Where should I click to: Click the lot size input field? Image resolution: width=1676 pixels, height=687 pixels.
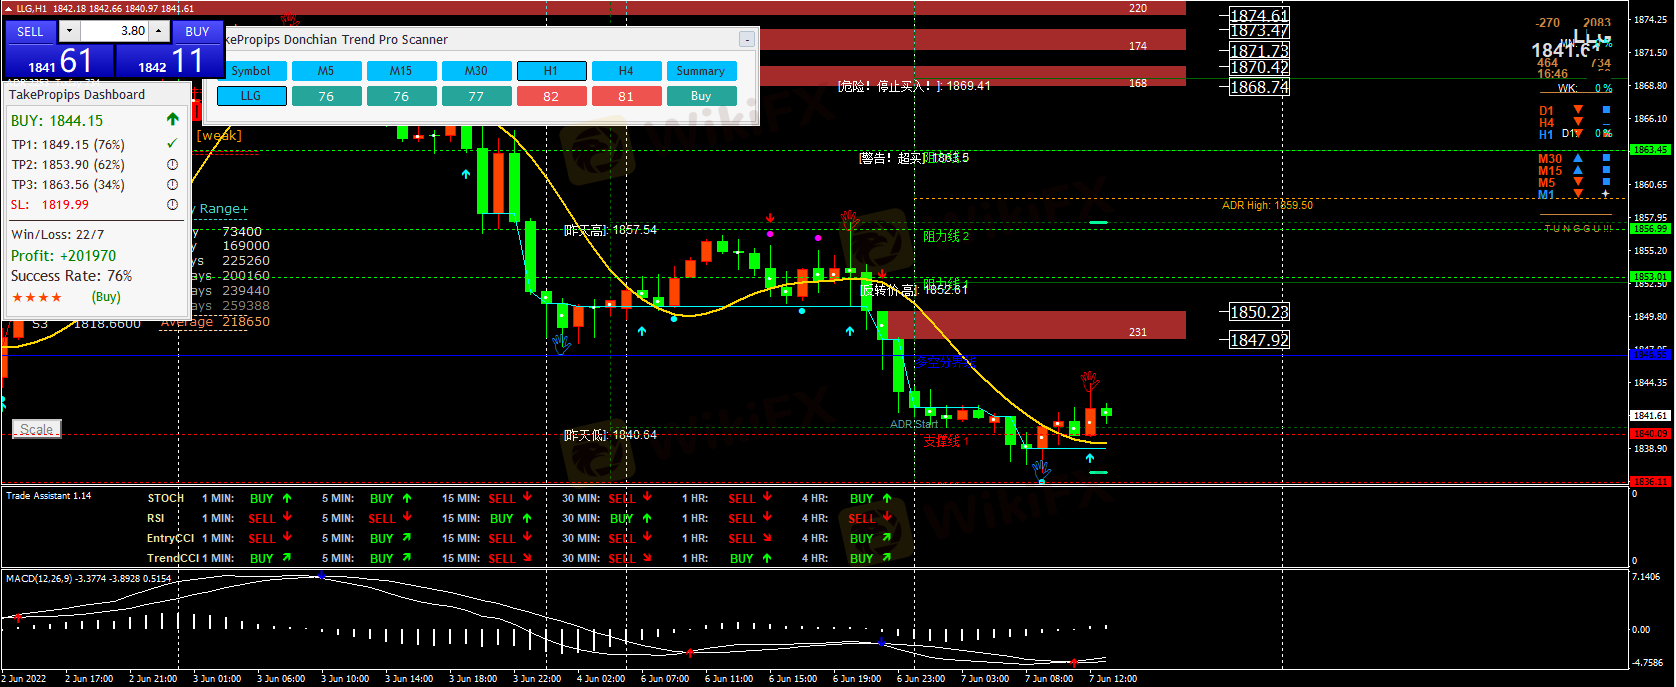click(x=114, y=31)
